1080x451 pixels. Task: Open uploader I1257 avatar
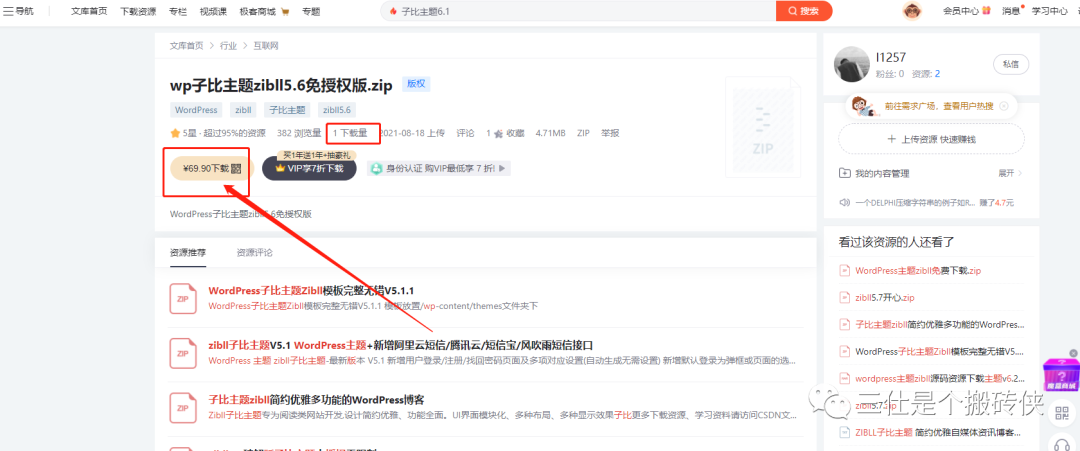[851, 64]
